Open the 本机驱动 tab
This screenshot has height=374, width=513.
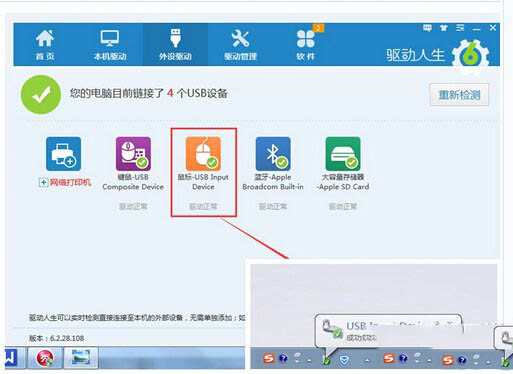[110, 45]
